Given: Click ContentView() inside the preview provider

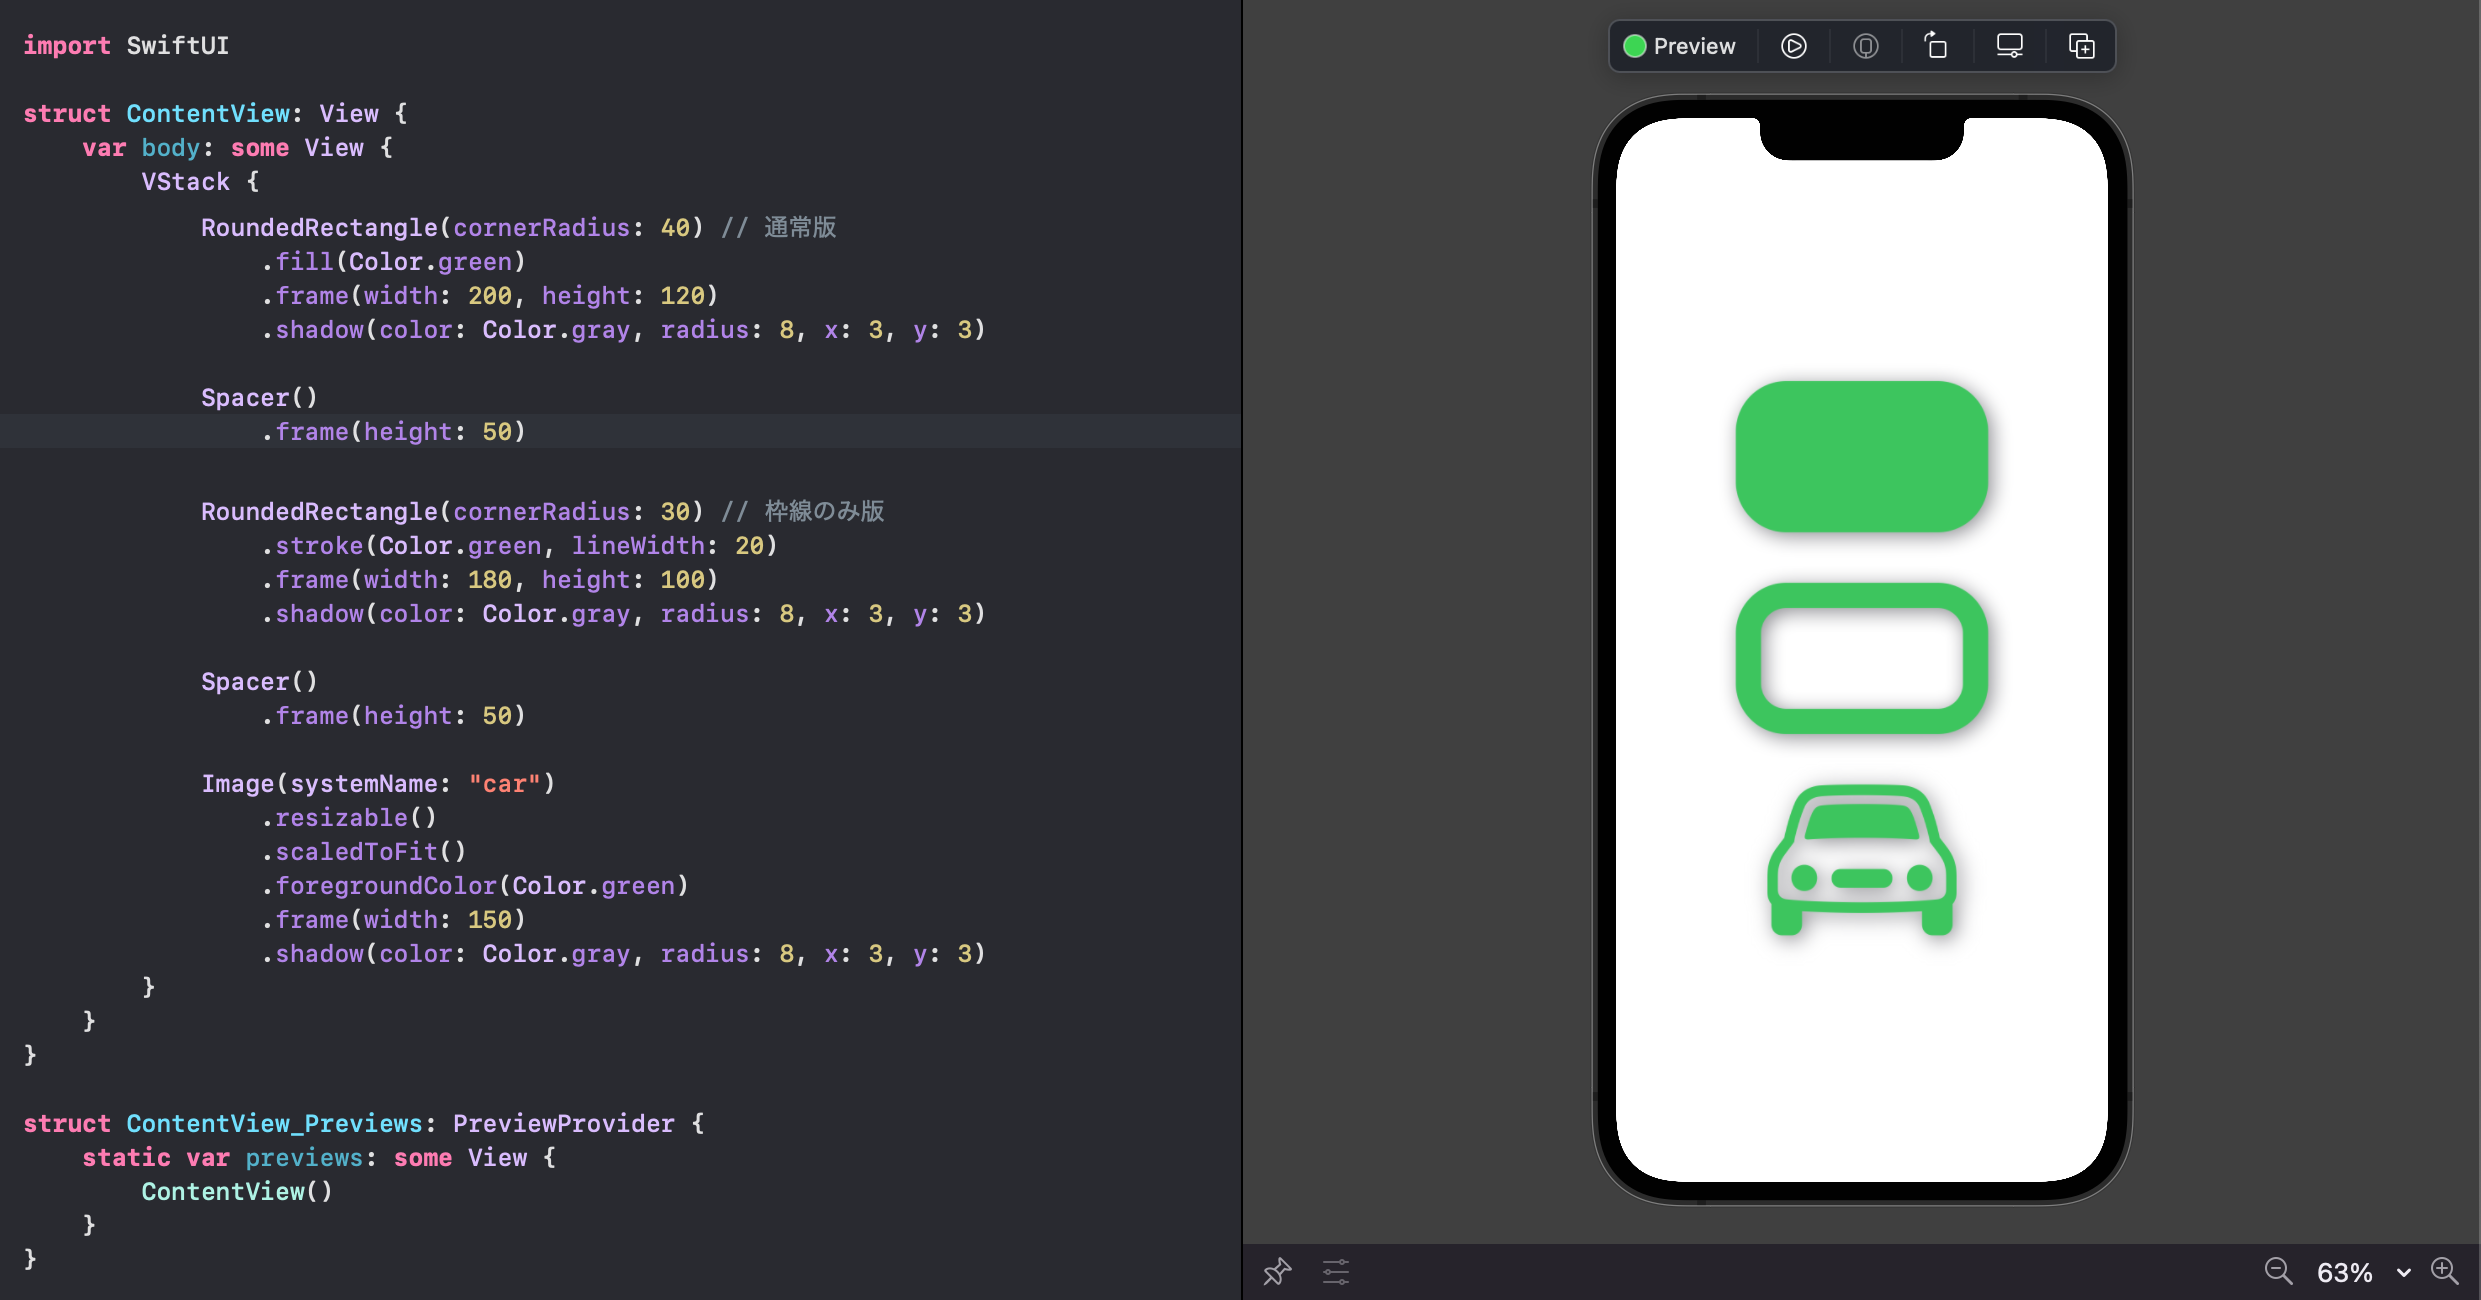Looking at the screenshot, I should (236, 1191).
